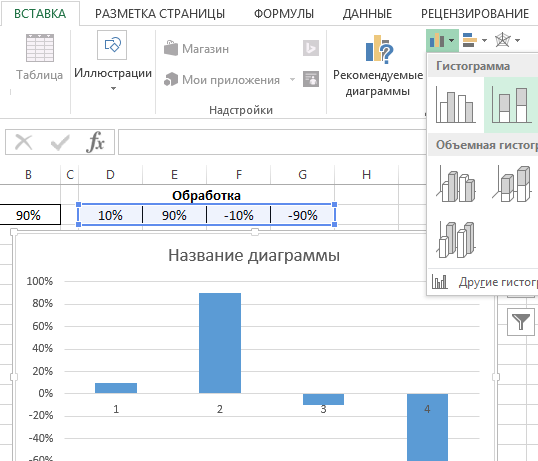The width and height of the screenshot is (538, 461).
Task: Select the clustered column chart thumbnail
Action: tap(456, 105)
